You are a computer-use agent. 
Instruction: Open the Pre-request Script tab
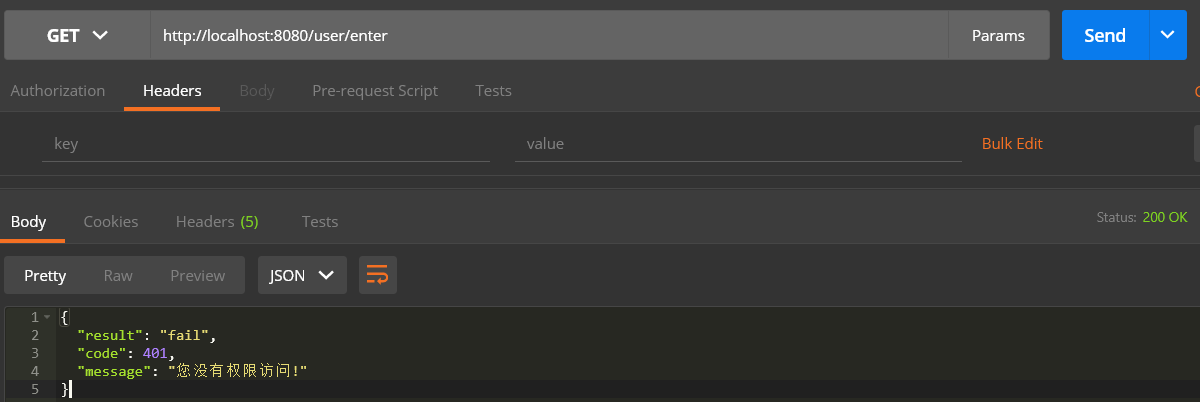(x=375, y=90)
